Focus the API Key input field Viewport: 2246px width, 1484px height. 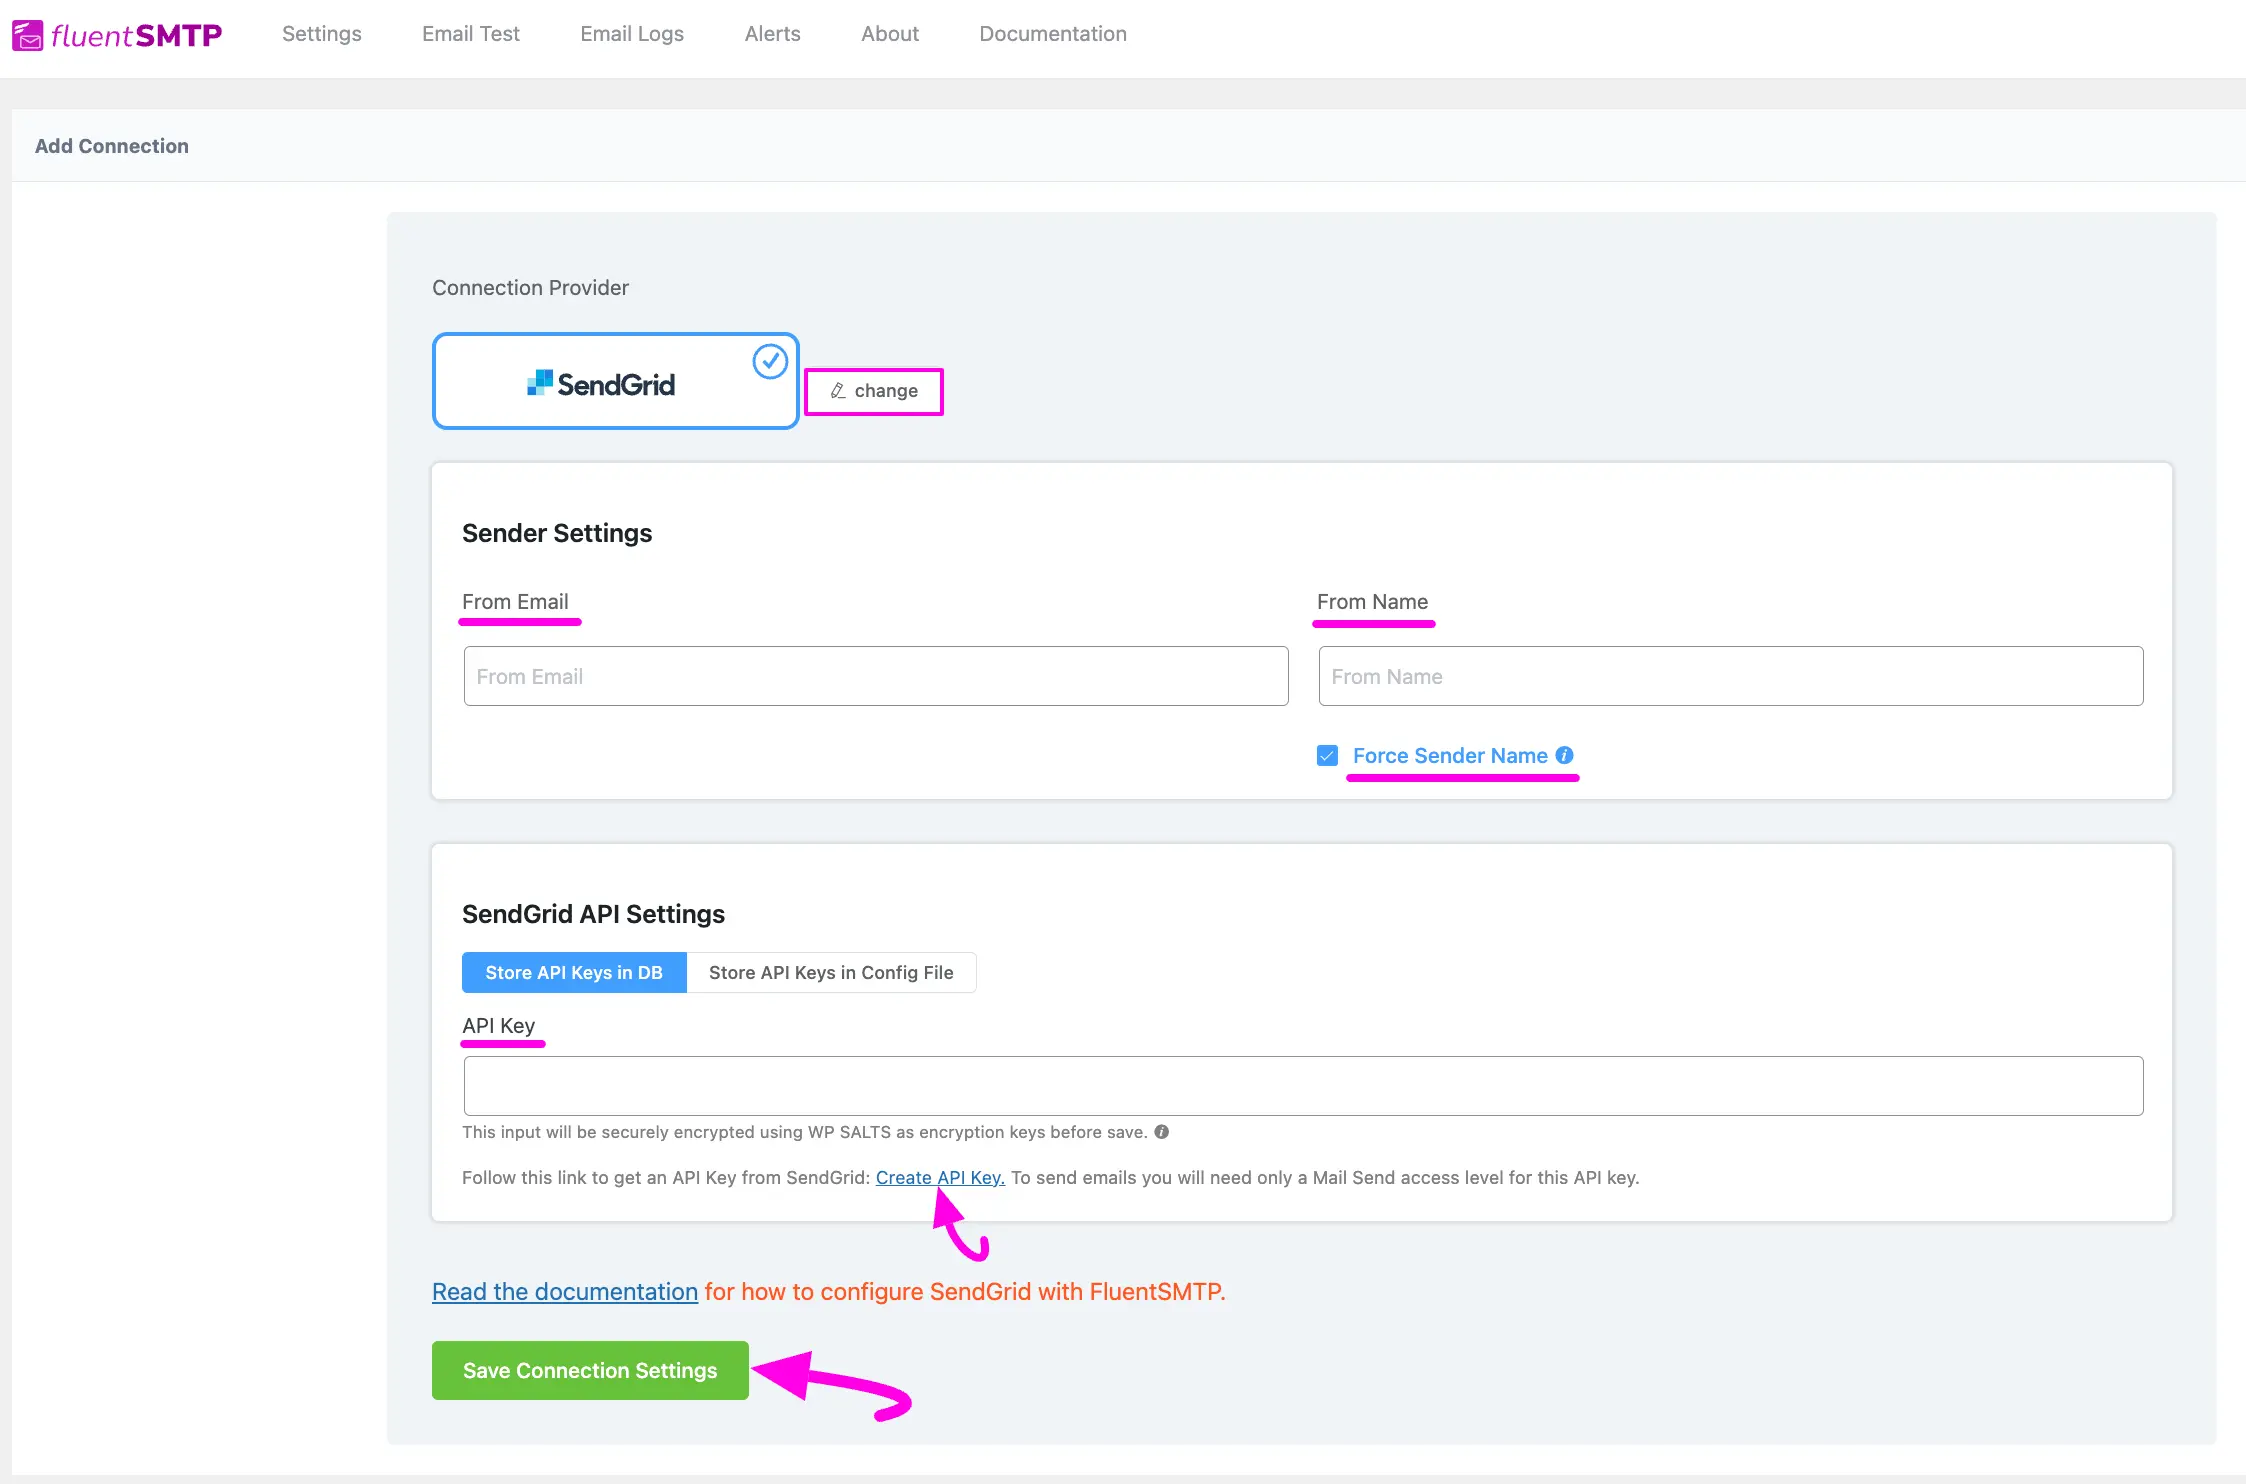click(x=1304, y=1086)
